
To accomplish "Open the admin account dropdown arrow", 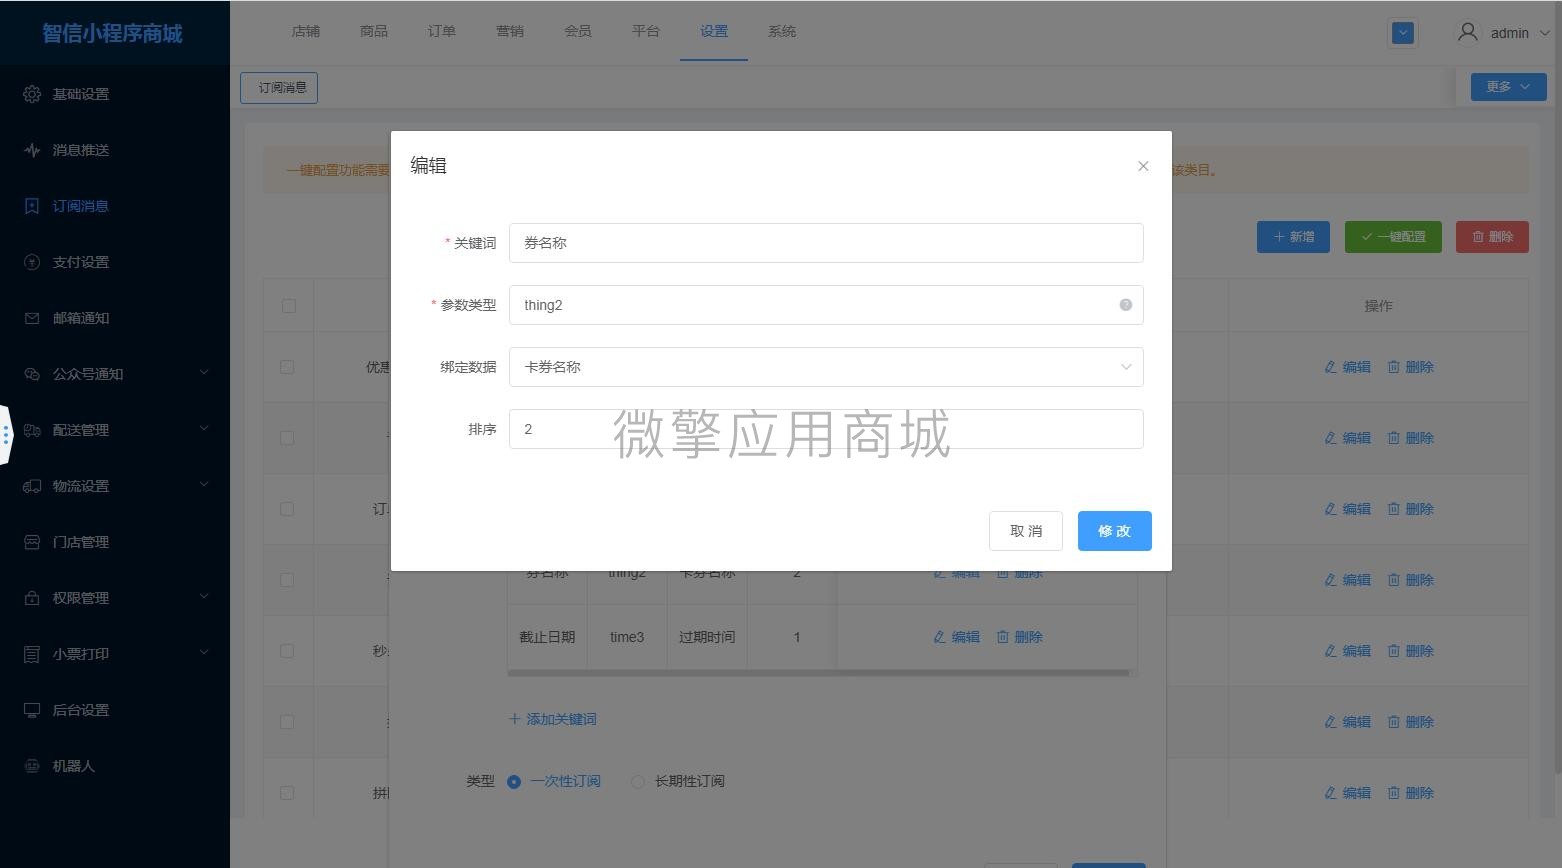I will tap(1543, 33).
